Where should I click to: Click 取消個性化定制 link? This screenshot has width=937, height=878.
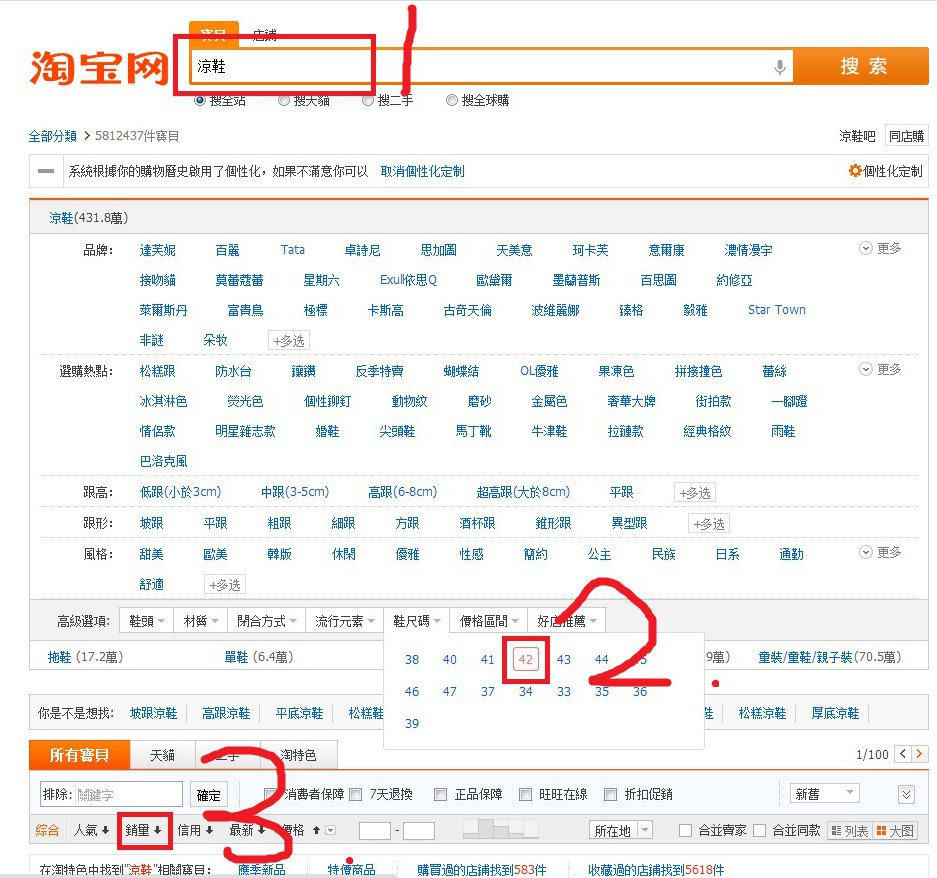(422, 172)
